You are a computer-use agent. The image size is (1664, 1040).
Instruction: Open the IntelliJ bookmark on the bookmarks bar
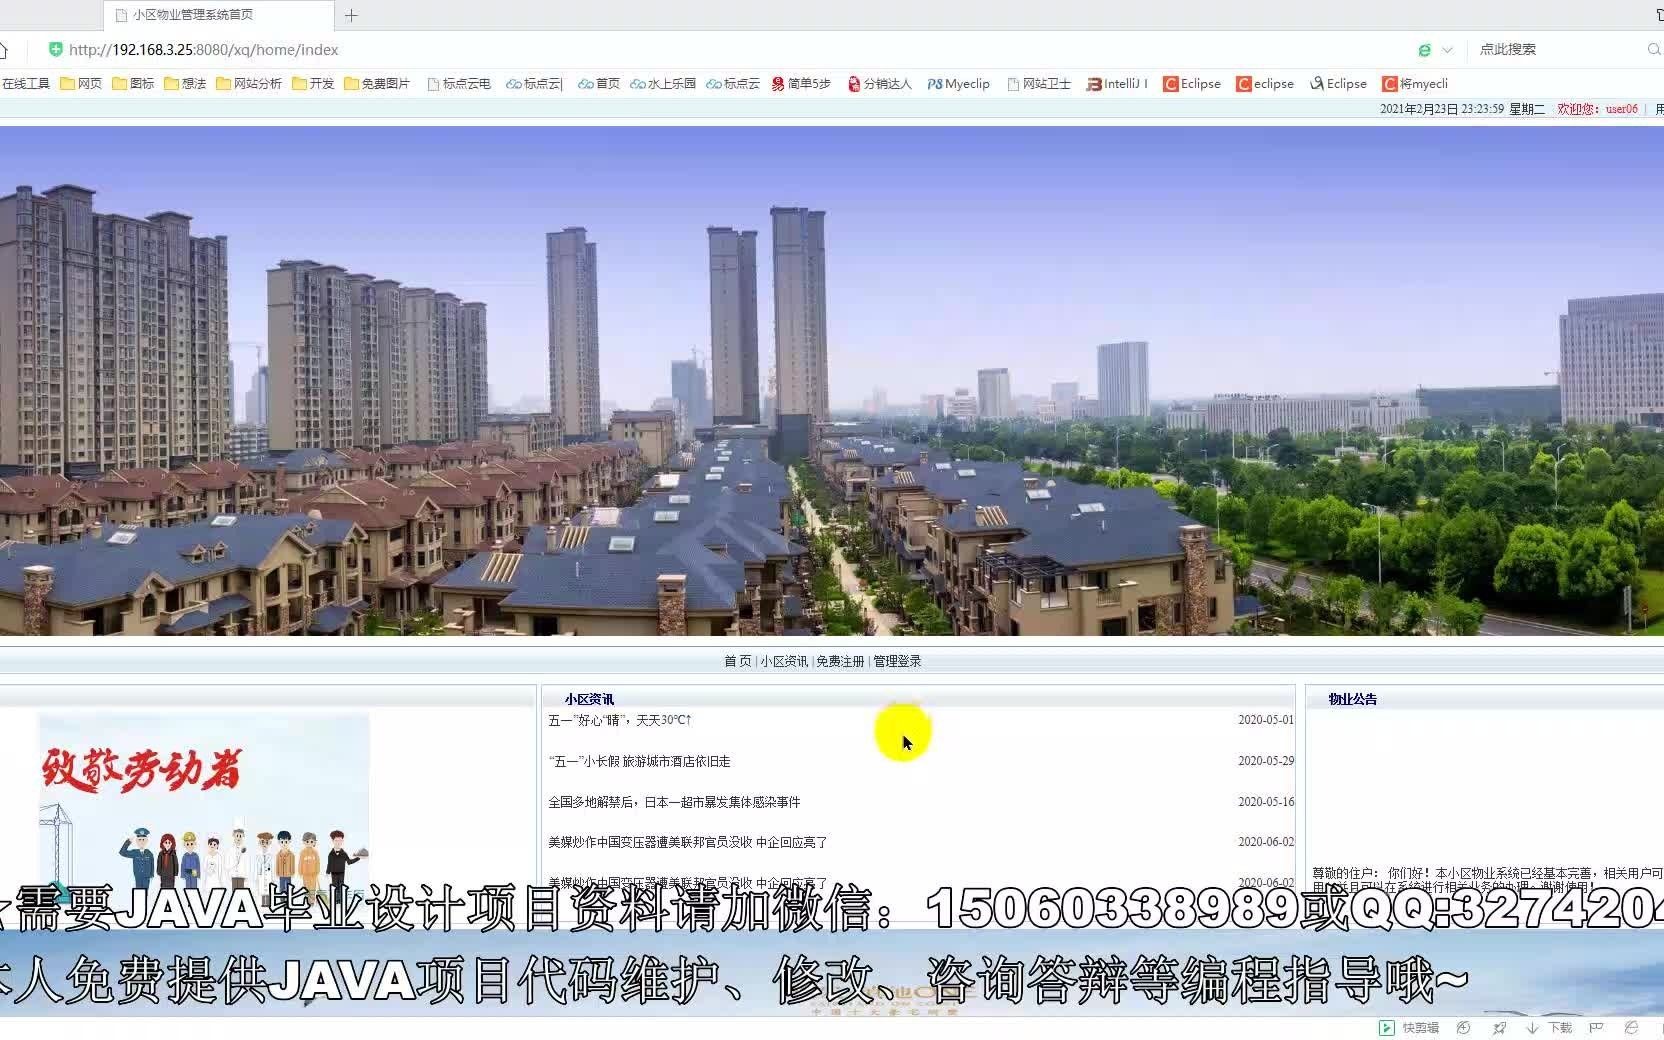click(x=1116, y=84)
